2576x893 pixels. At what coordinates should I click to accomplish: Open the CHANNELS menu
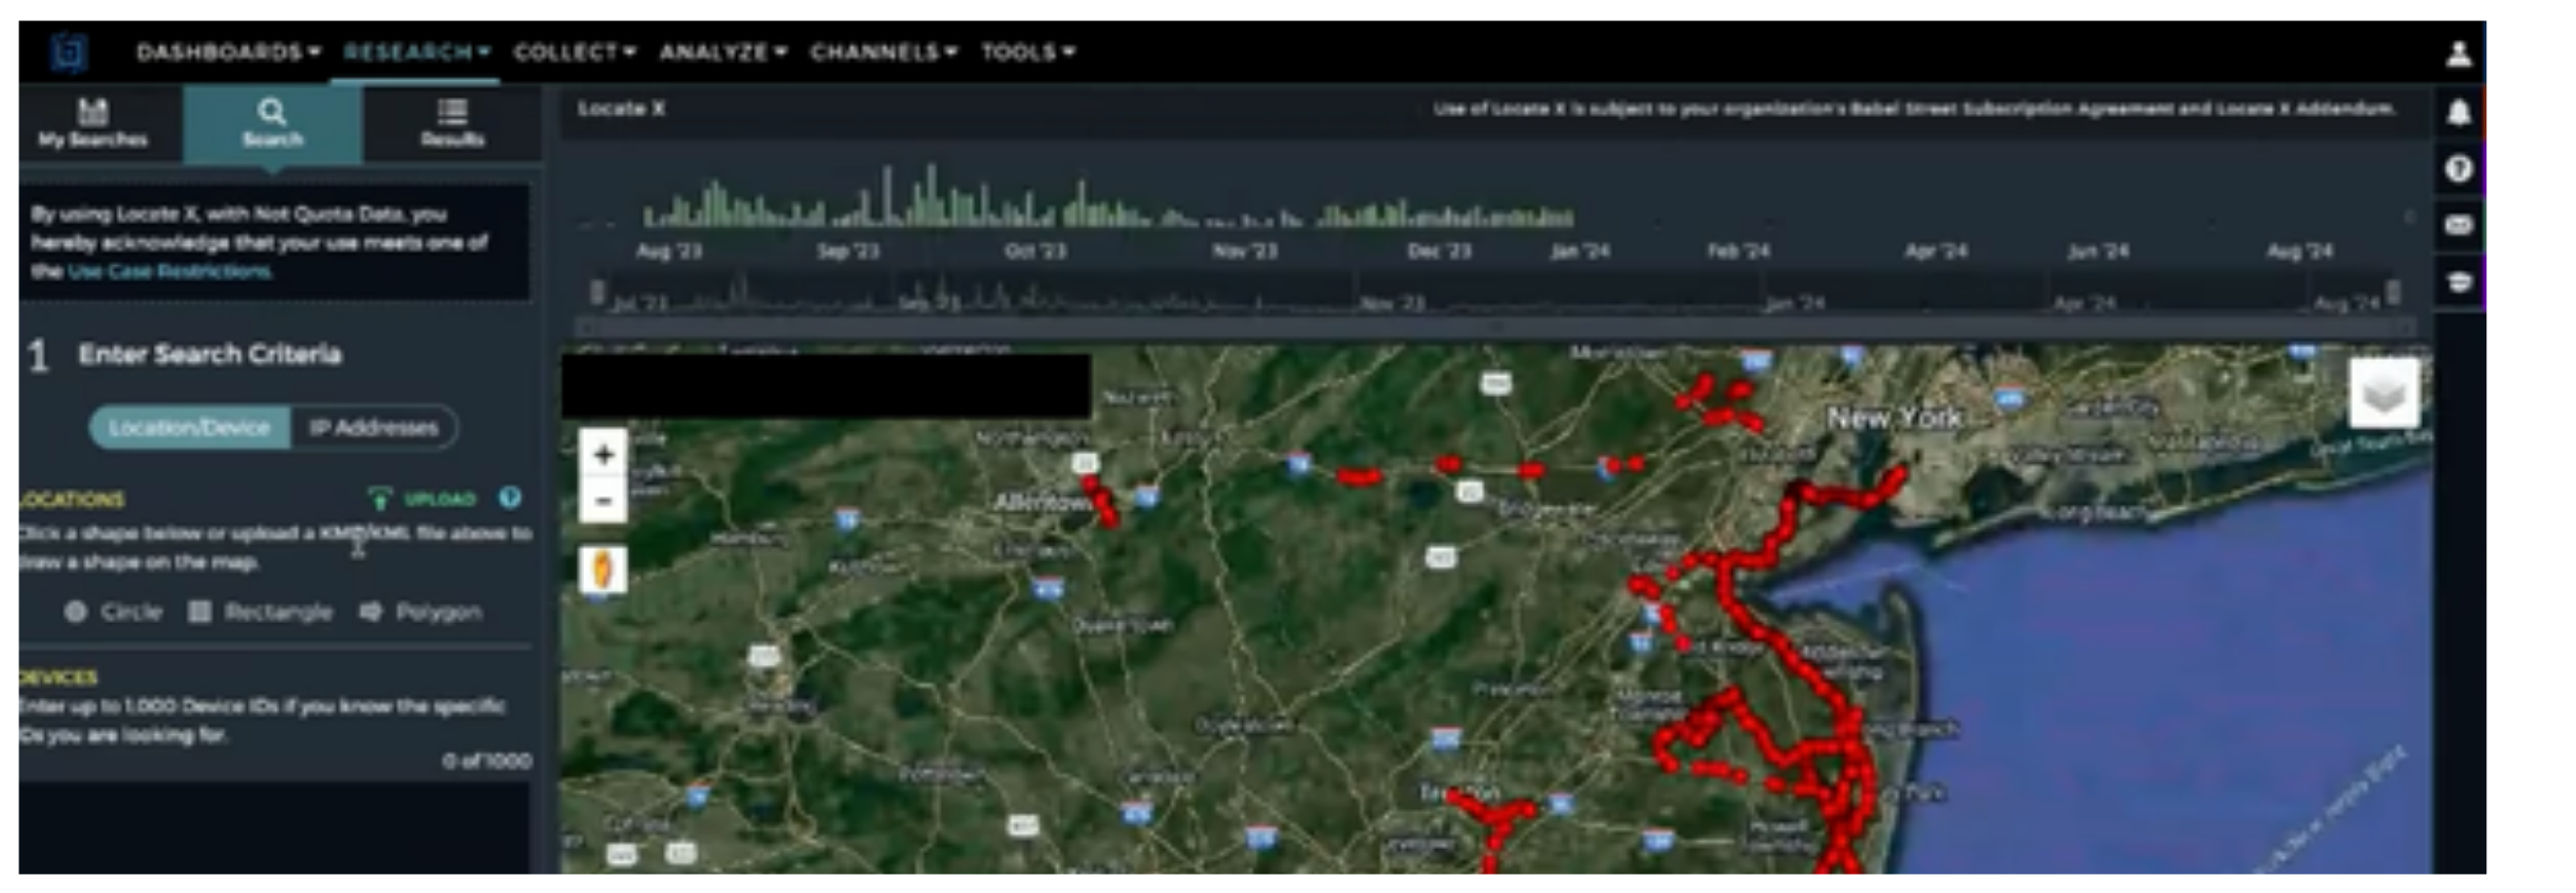(x=884, y=52)
